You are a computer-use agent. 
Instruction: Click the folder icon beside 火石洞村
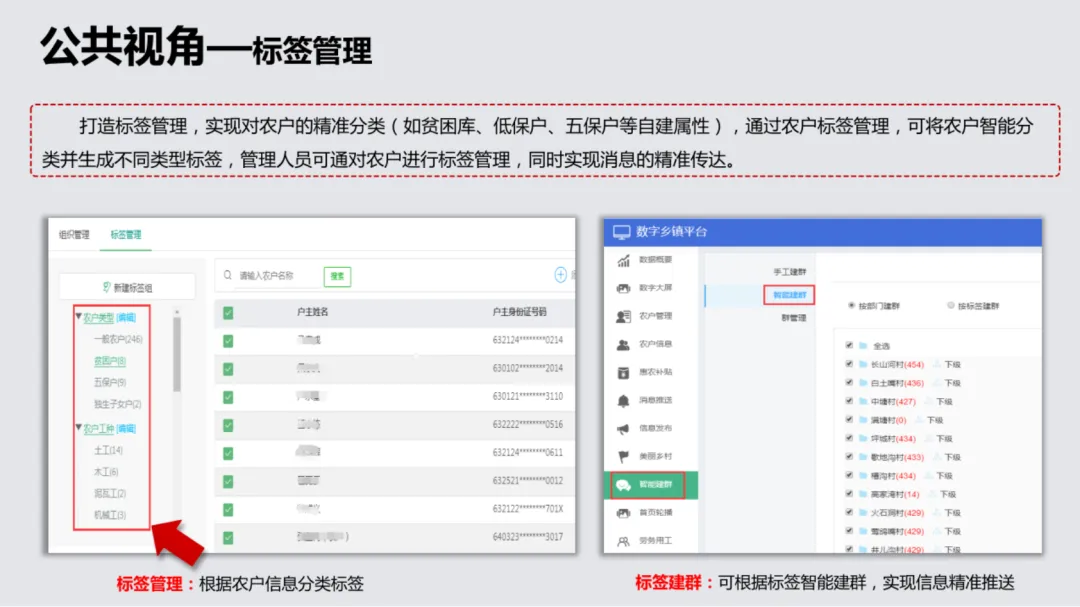point(863,513)
